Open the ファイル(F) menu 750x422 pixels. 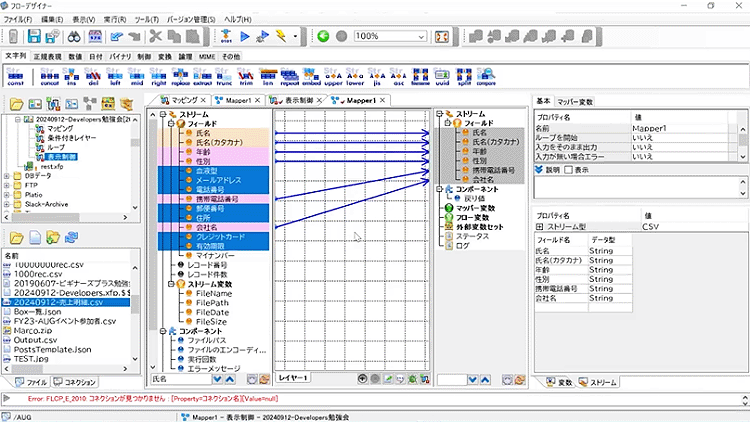coord(18,20)
